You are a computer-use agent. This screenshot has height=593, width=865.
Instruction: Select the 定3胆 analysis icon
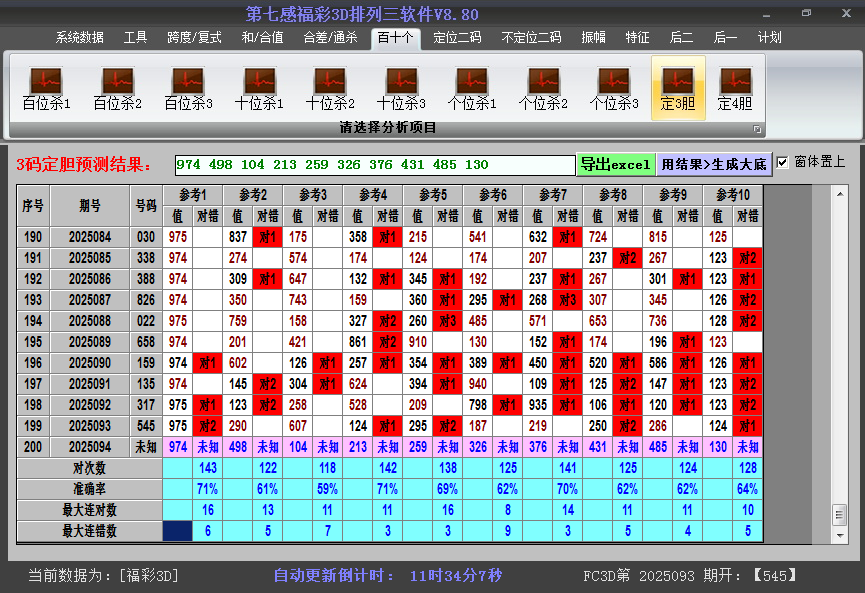tap(678, 88)
